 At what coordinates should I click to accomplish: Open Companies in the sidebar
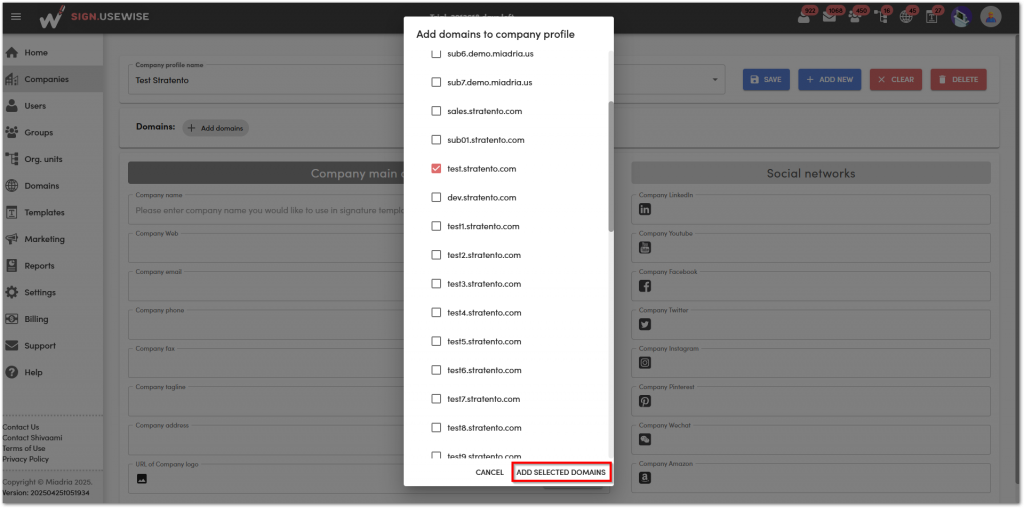coord(52,79)
